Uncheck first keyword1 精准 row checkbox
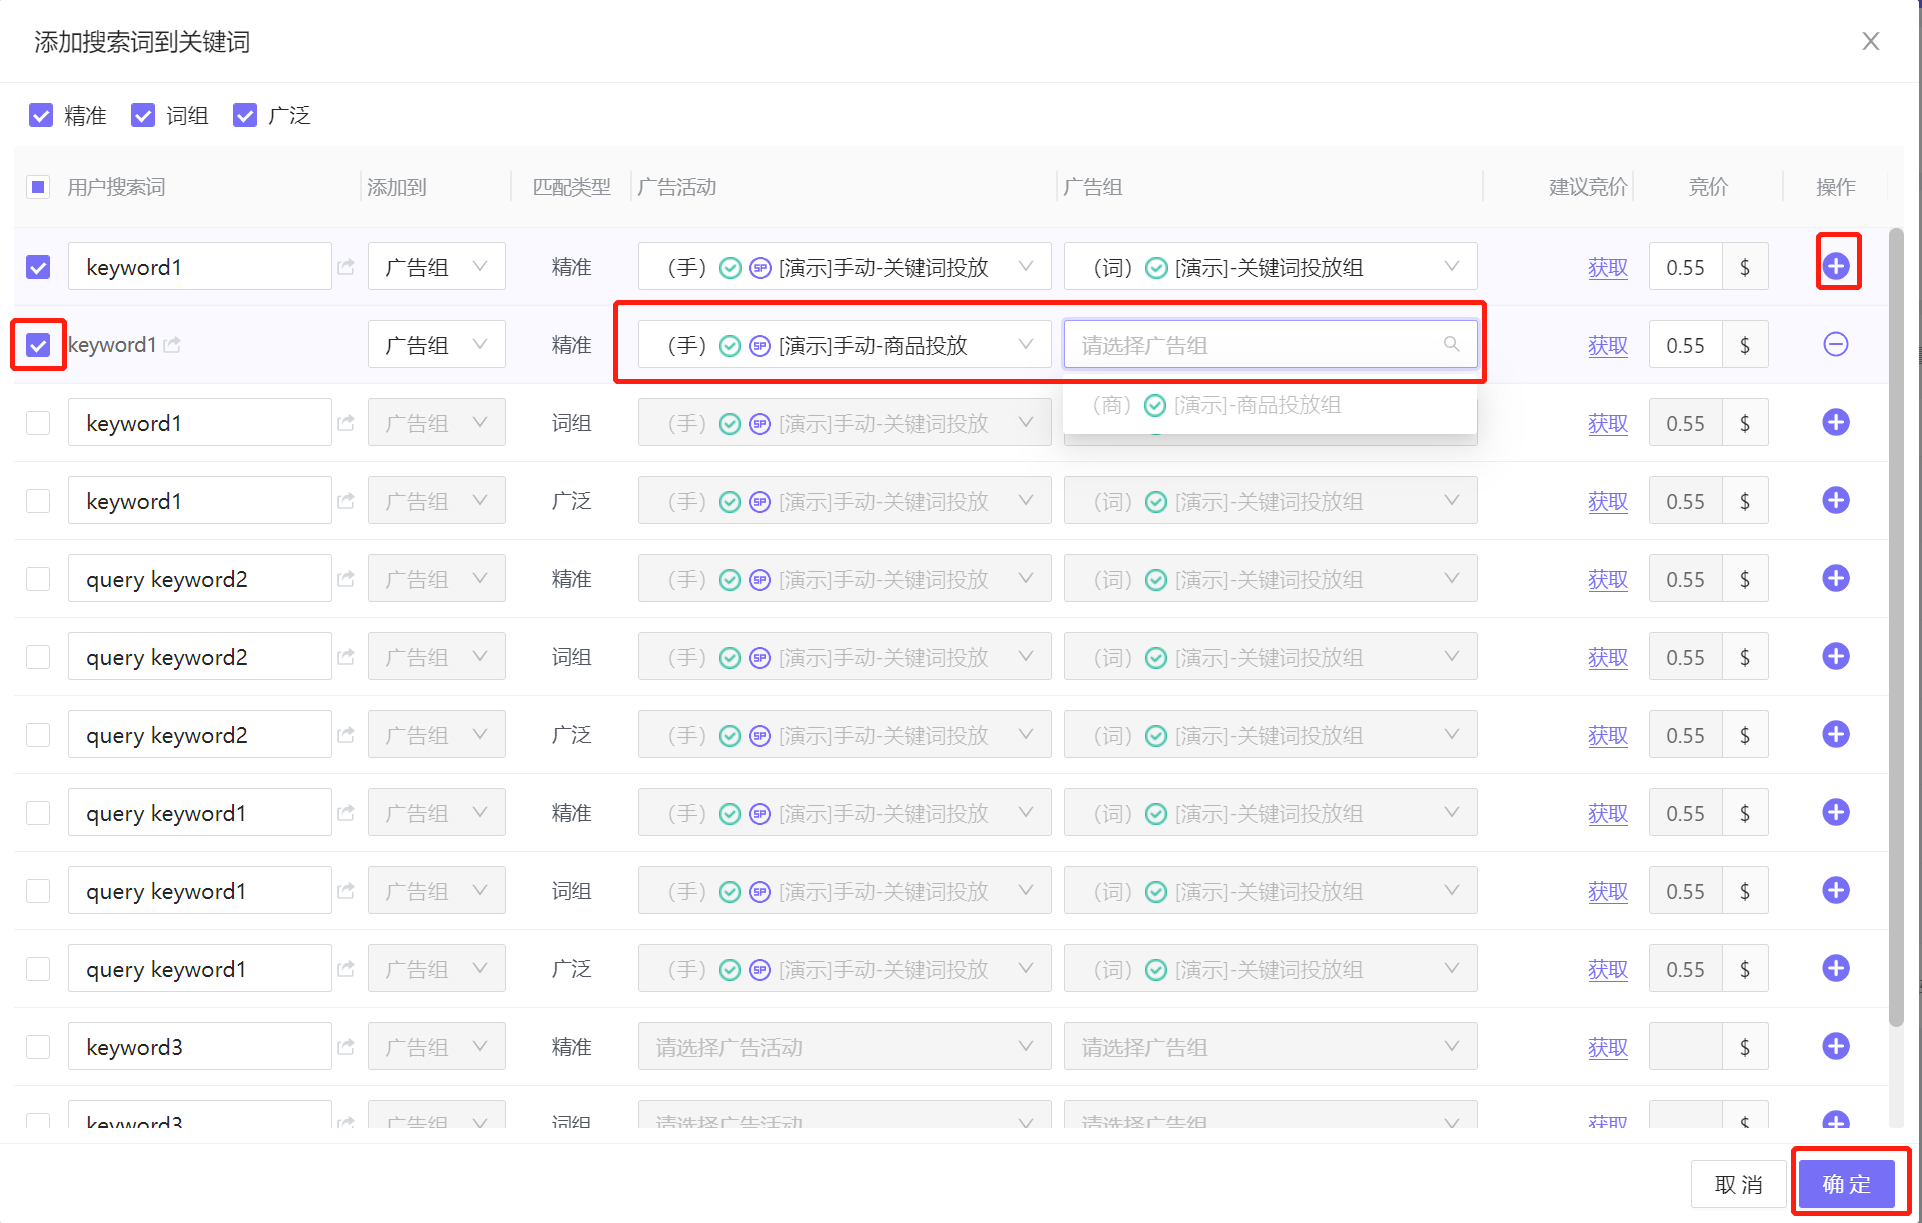1922x1223 pixels. coord(38,267)
